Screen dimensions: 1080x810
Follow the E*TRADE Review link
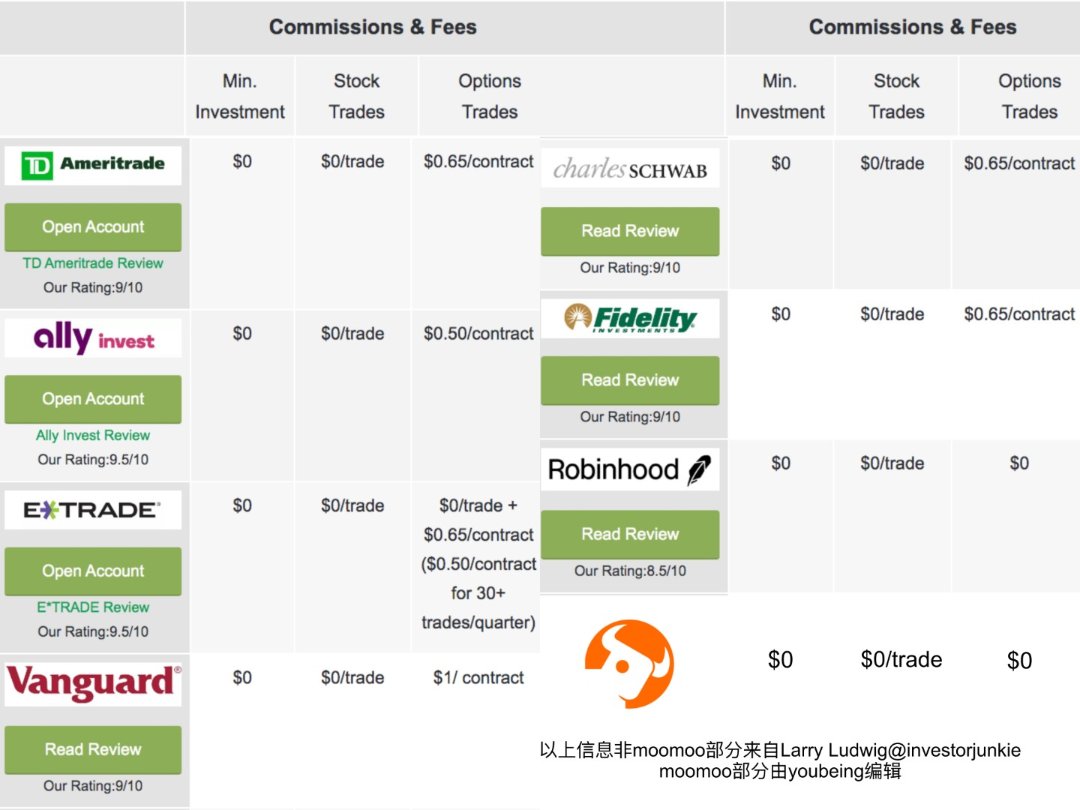[x=93, y=607]
